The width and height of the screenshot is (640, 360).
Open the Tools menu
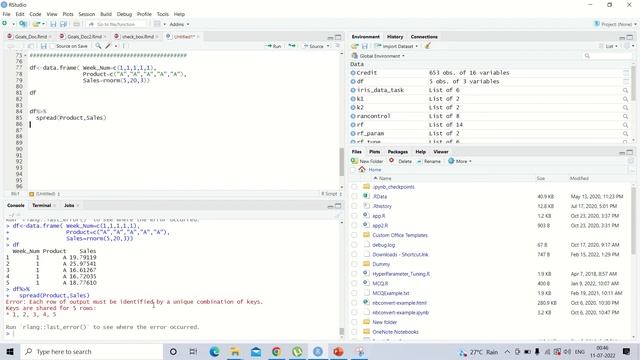coord(162,14)
